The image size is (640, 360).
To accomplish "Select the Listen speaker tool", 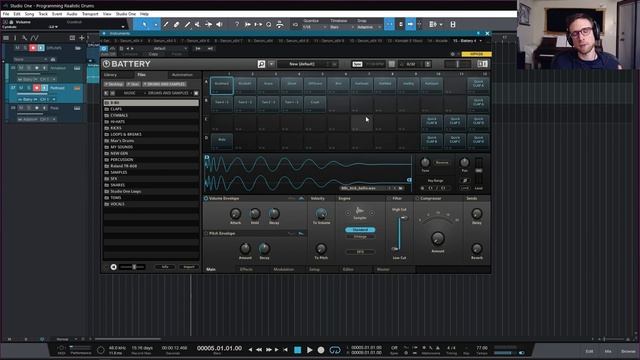I will 219,24.
